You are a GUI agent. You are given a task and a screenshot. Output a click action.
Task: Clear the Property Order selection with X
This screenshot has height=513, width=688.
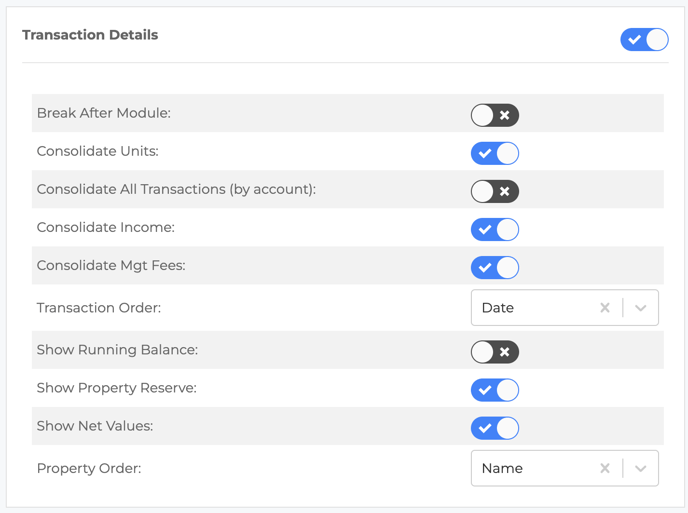[605, 468]
